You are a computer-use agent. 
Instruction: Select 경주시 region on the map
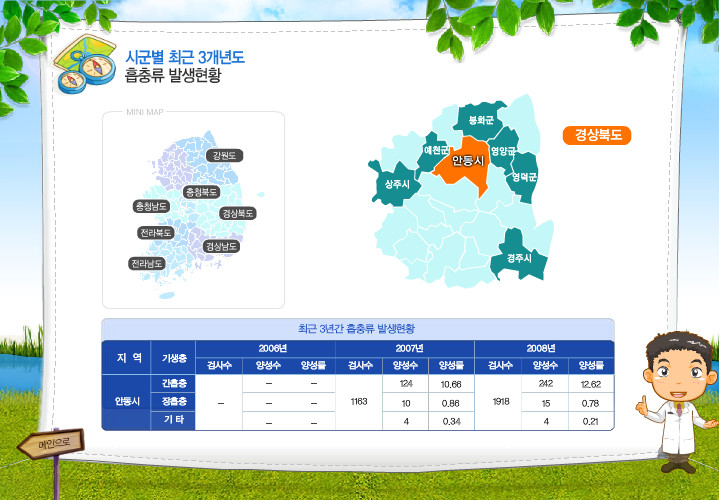[x=517, y=257]
